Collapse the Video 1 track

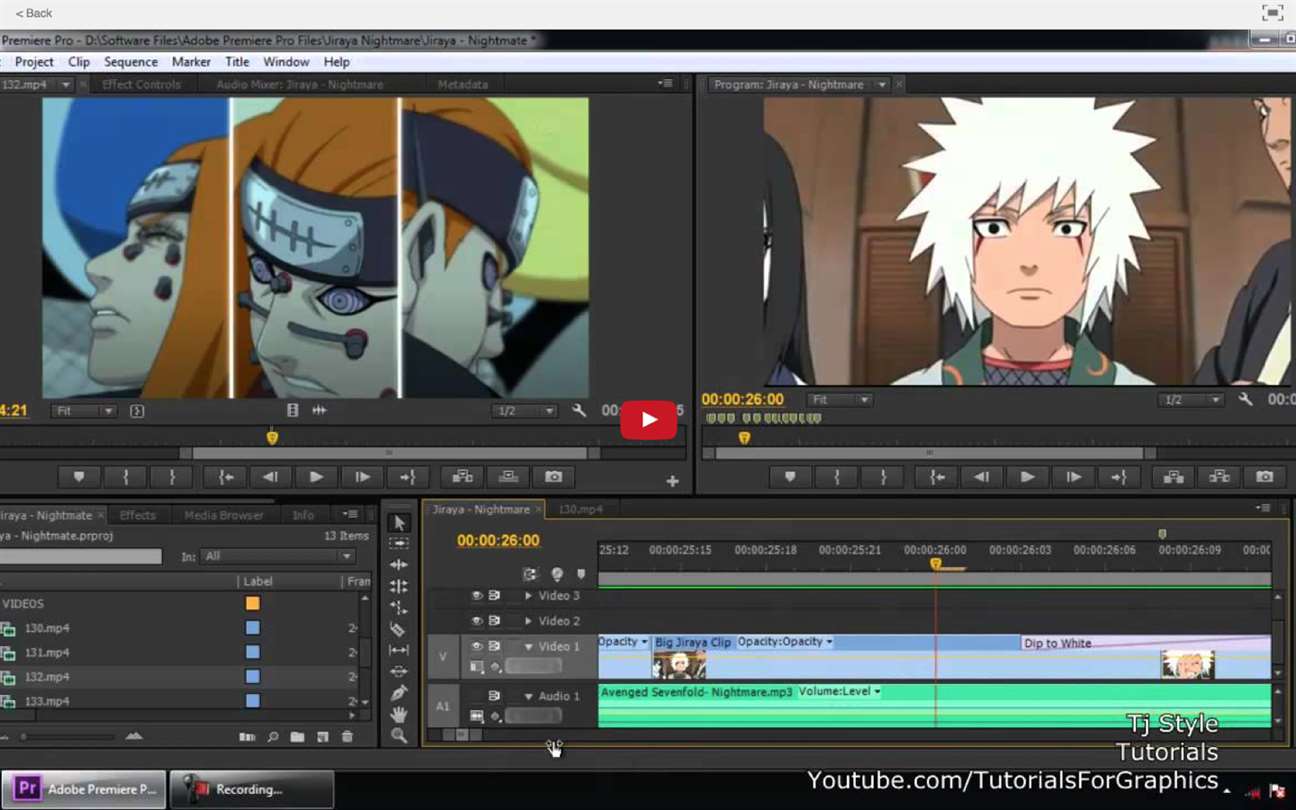coord(528,647)
